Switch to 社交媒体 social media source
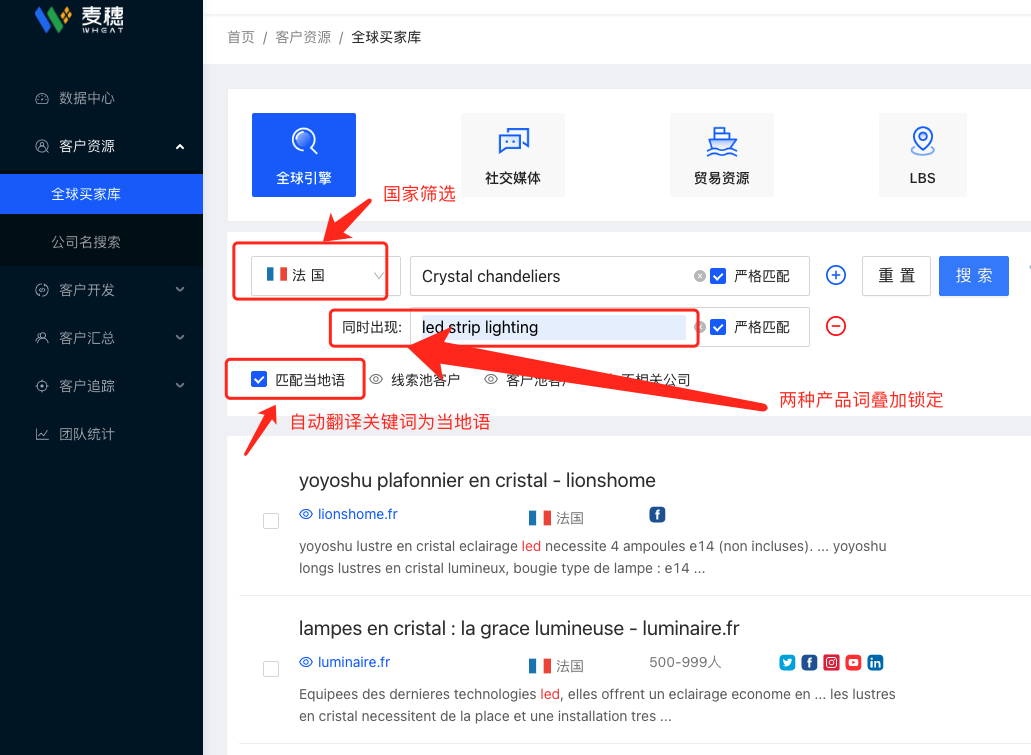This screenshot has width=1031, height=755. point(512,155)
